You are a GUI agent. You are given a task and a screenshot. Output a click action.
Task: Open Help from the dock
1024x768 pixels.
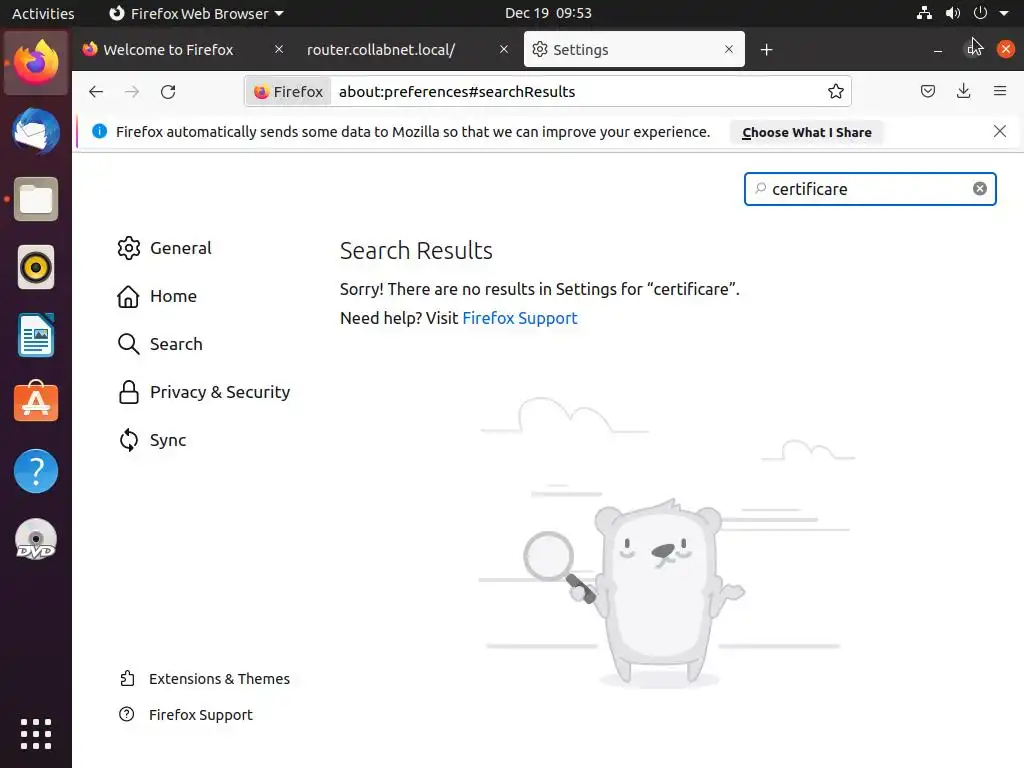(36, 471)
